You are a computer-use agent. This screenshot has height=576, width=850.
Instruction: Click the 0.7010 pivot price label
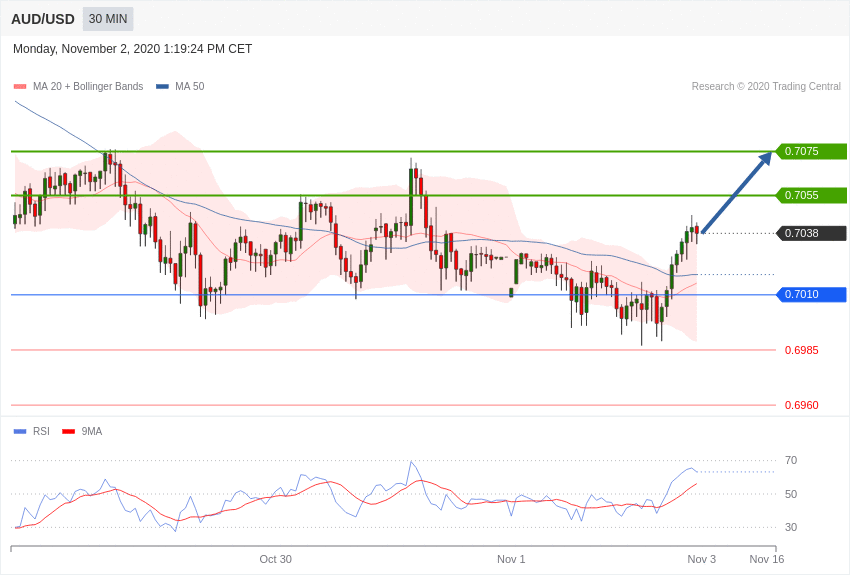[x=811, y=295]
